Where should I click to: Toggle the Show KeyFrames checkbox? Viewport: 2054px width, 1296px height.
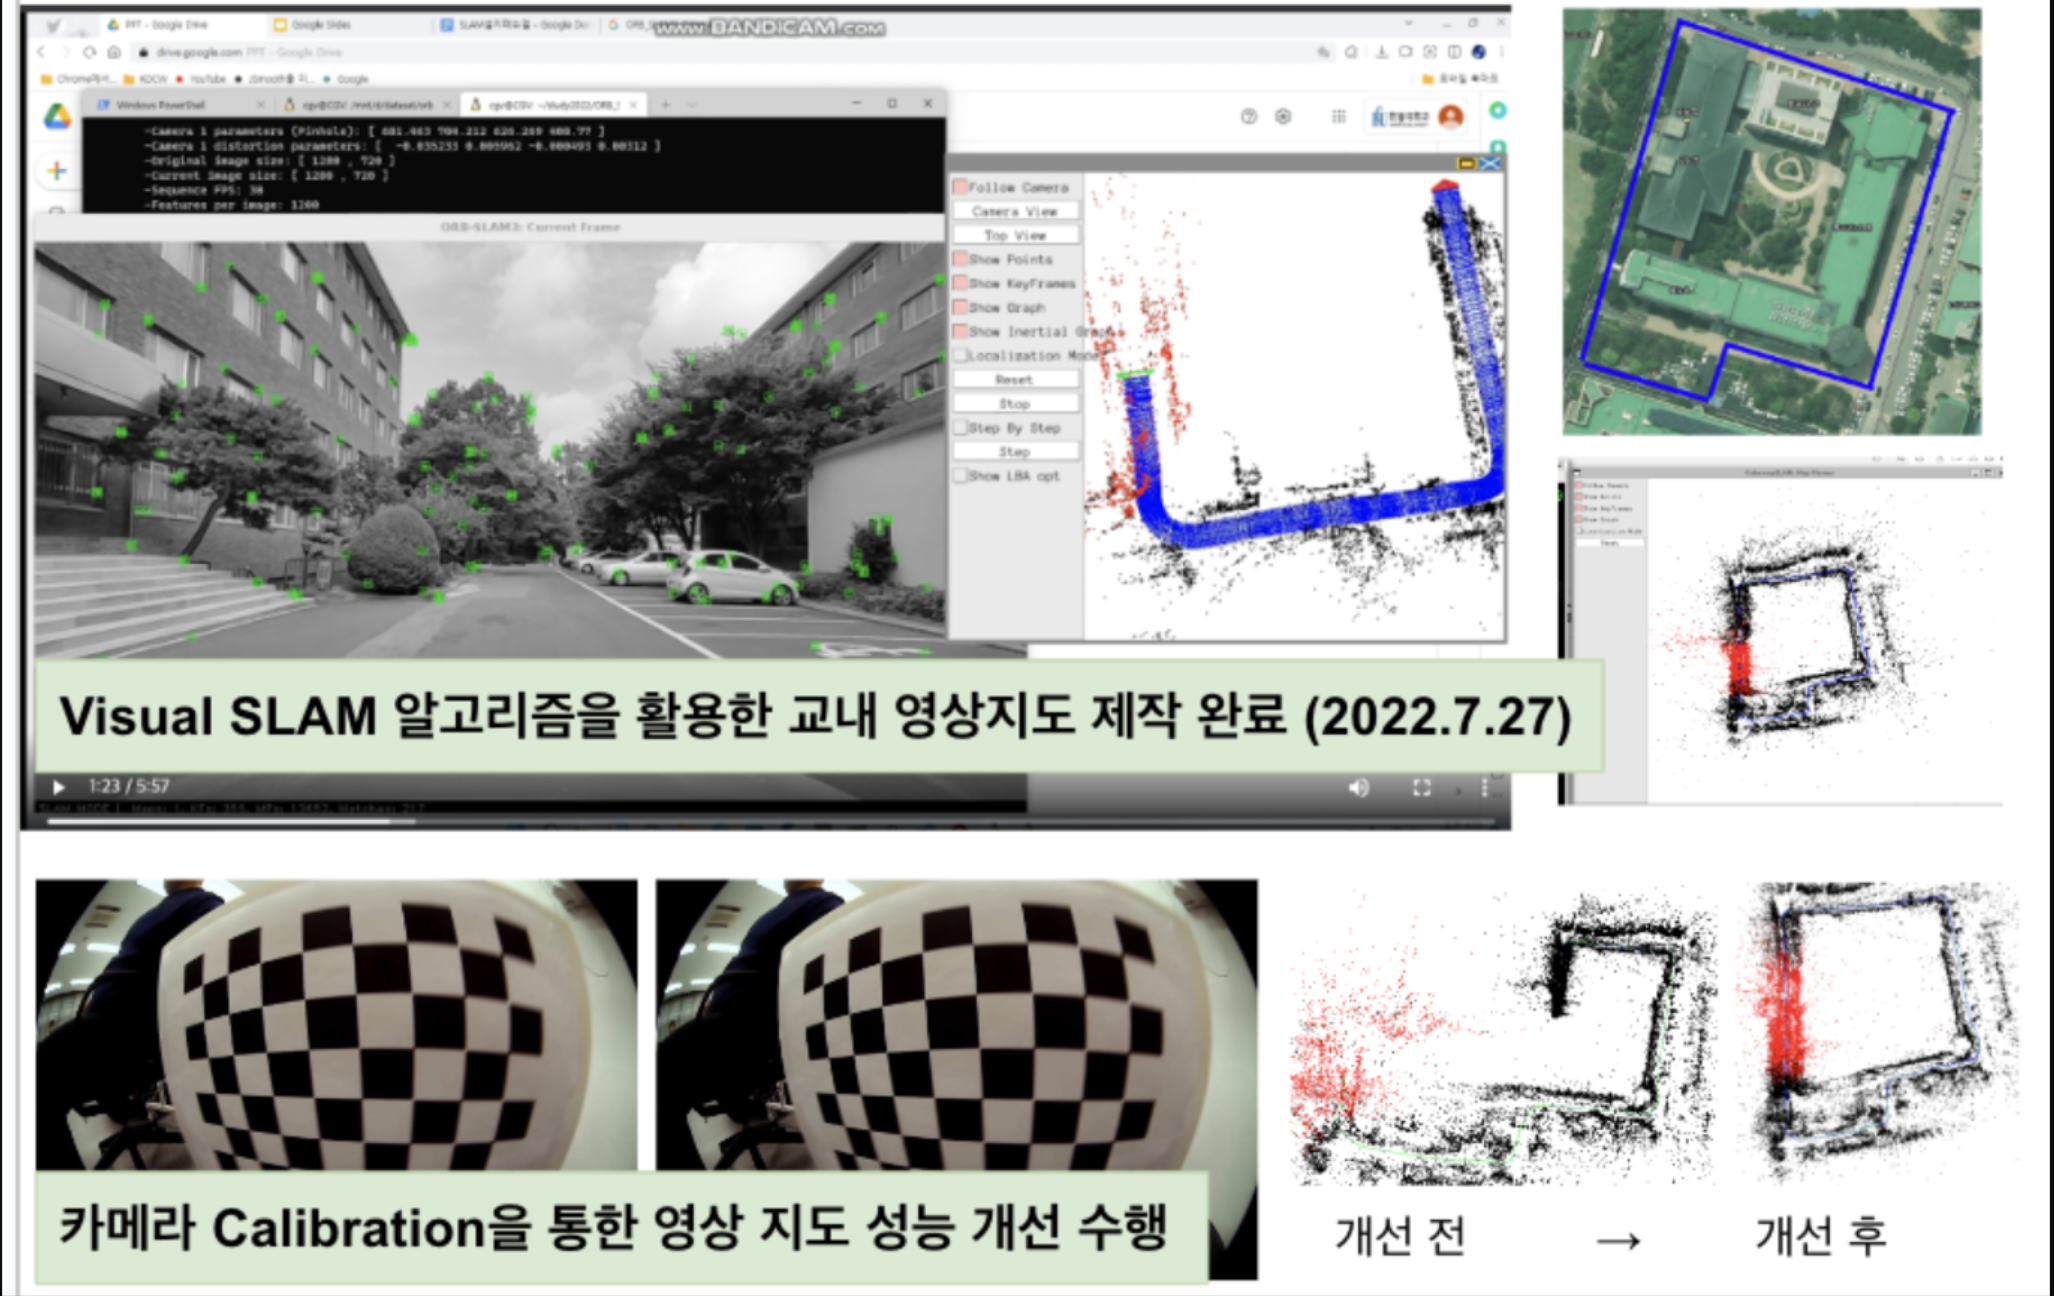pyautogui.click(x=960, y=283)
